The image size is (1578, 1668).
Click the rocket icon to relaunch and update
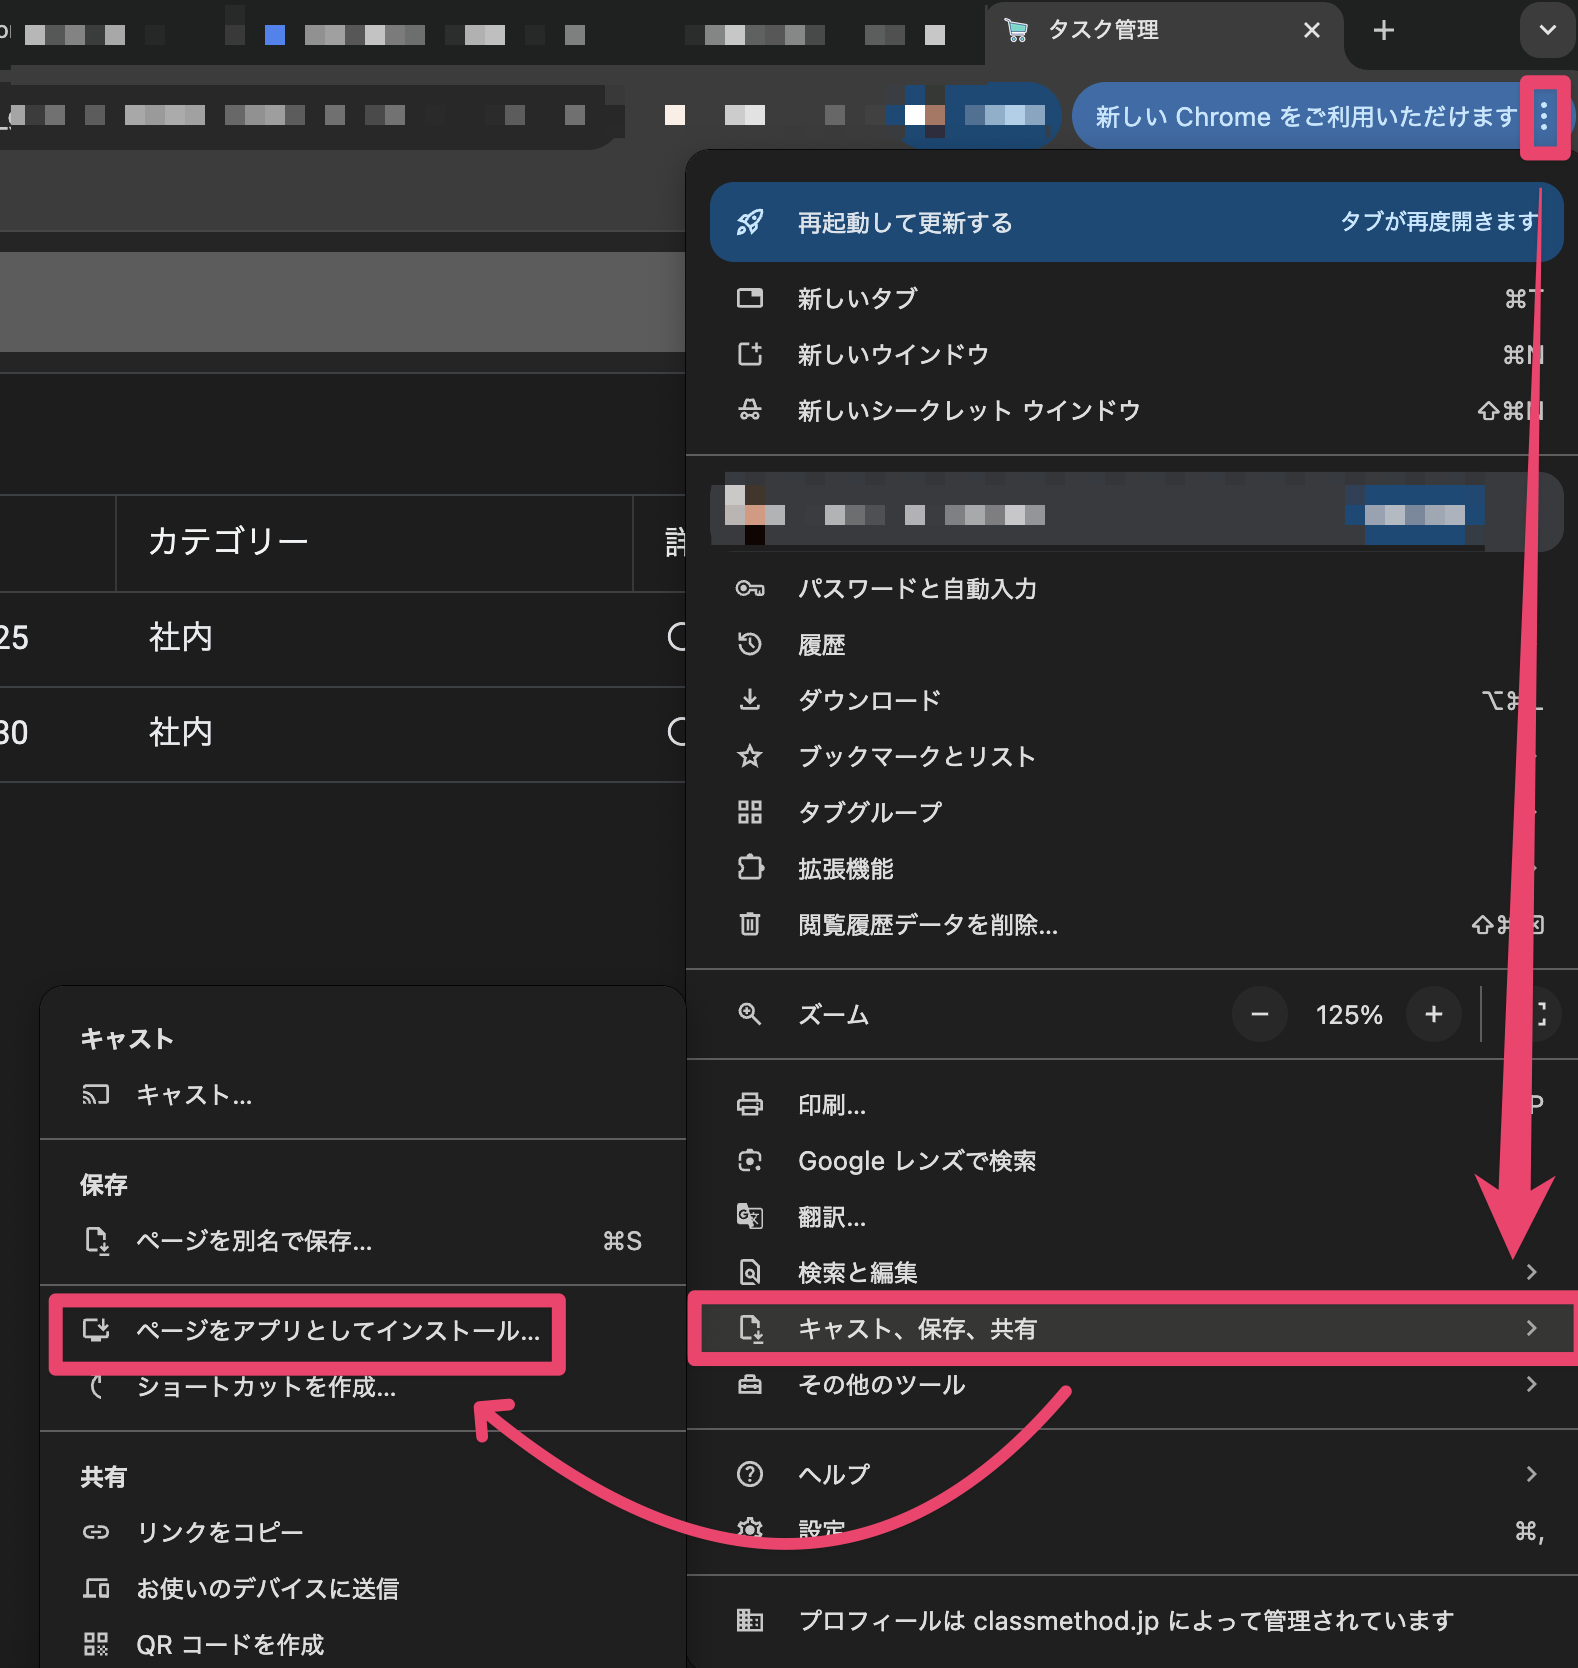pyautogui.click(x=750, y=222)
